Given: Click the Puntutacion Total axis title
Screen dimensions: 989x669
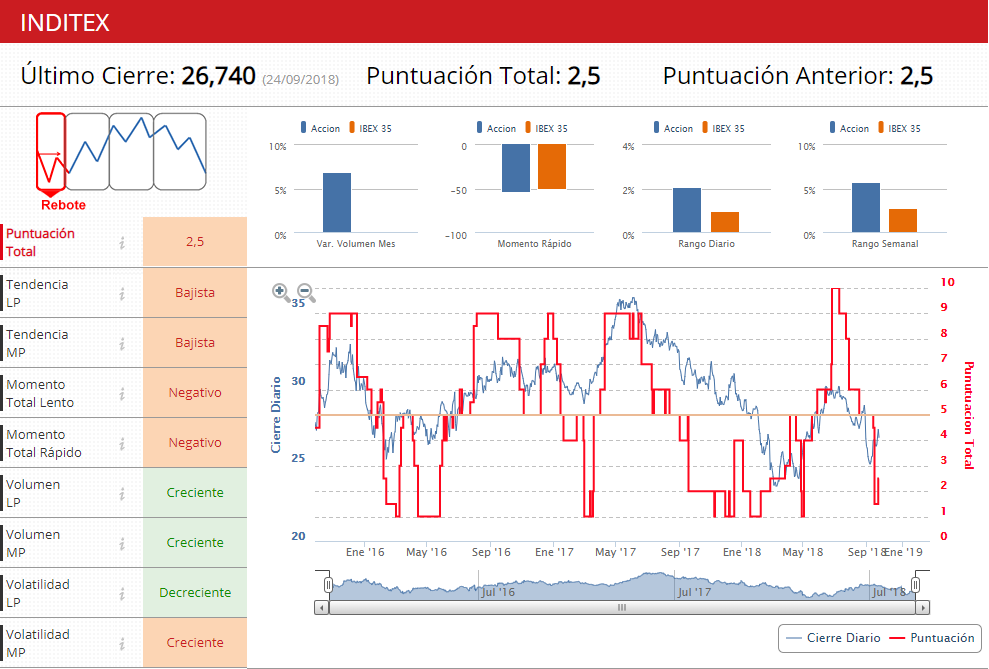Looking at the screenshot, I should tap(969, 416).
